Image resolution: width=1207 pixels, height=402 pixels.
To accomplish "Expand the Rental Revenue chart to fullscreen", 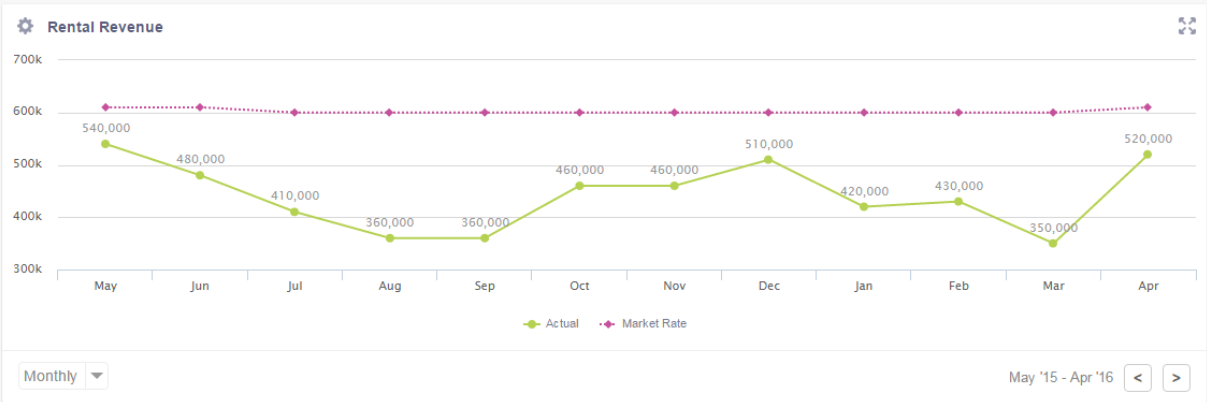I will point(1187,27).
